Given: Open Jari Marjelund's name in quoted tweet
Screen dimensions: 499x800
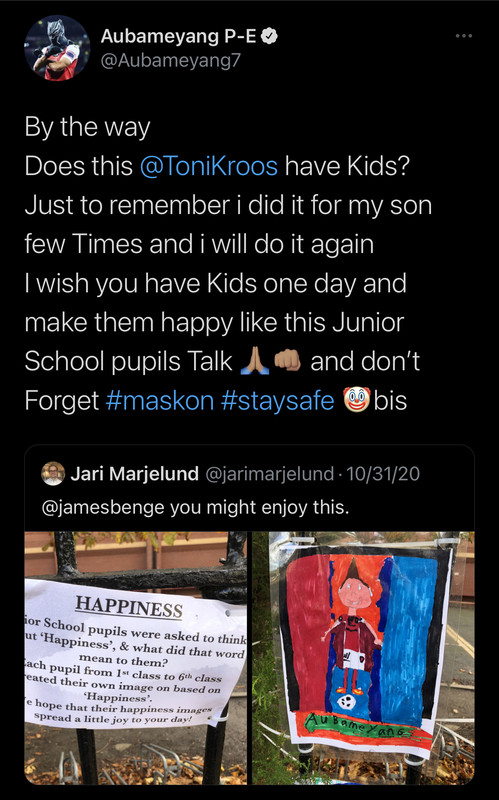Looking at the screenshot, I should 135,473.
